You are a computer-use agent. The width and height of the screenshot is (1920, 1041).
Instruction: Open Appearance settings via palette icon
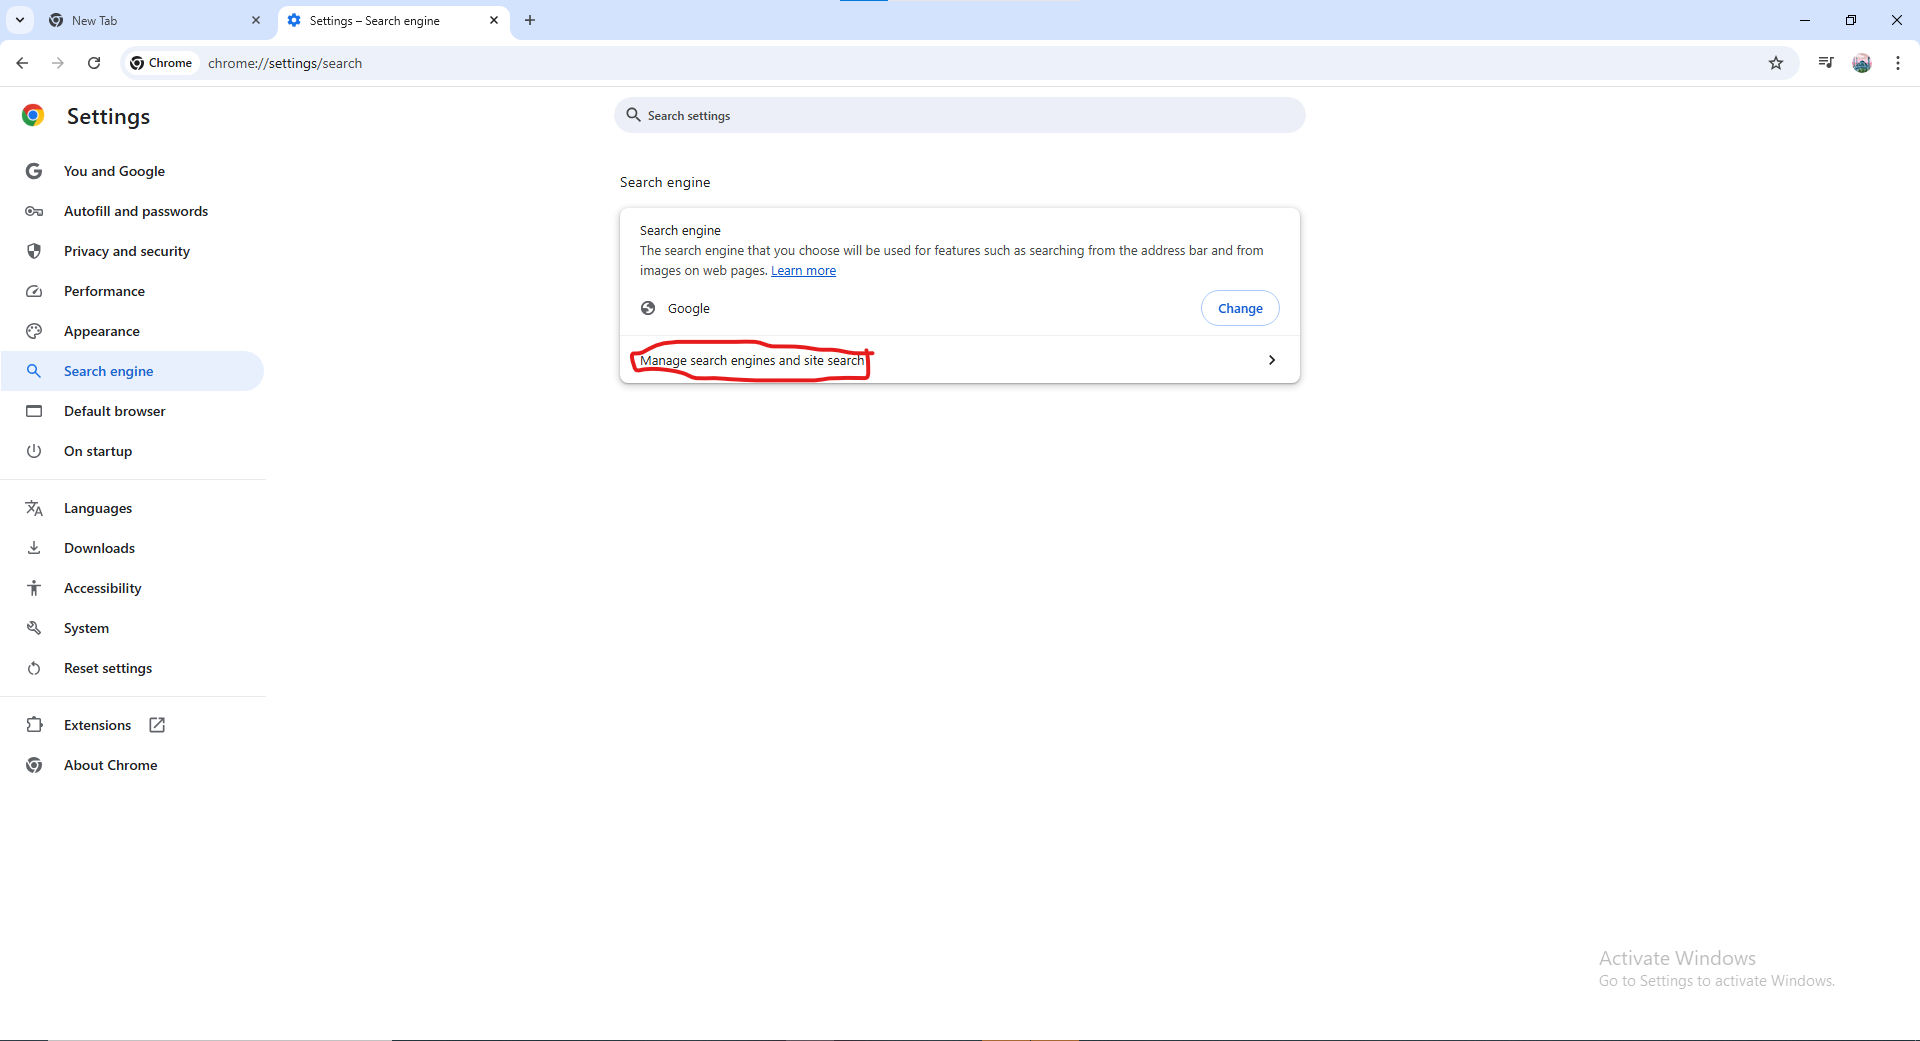coord(34,330)
